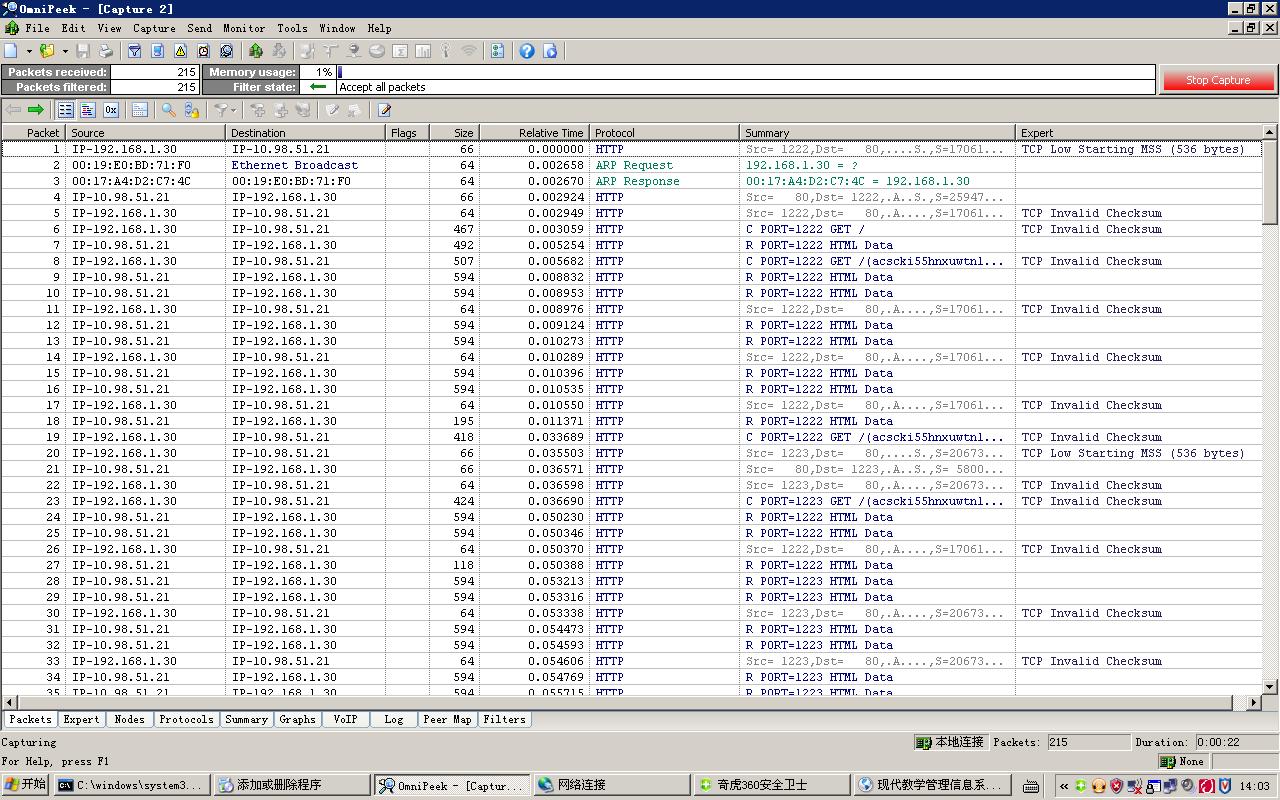Switch to 奇虎360安全卫士 taskbar window
1280x800 pixels.
tap(771, 785)
